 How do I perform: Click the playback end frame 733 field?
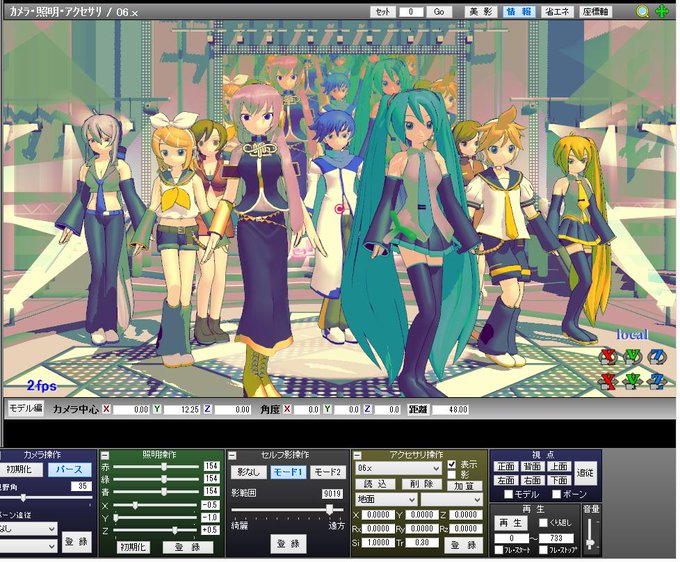pos(556,538)
